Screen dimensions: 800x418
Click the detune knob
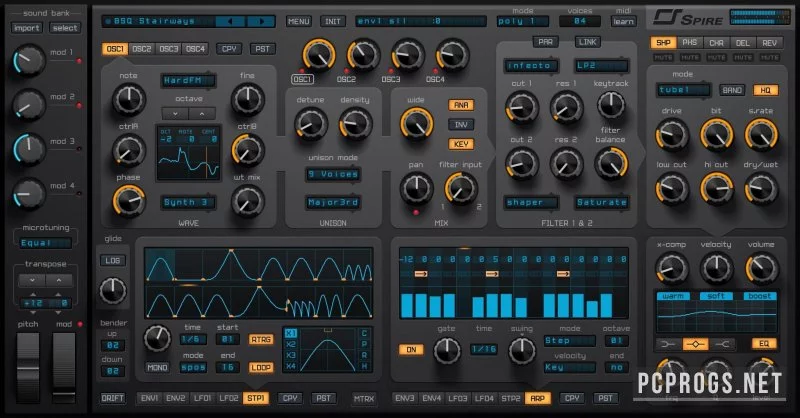coord(310,124)
